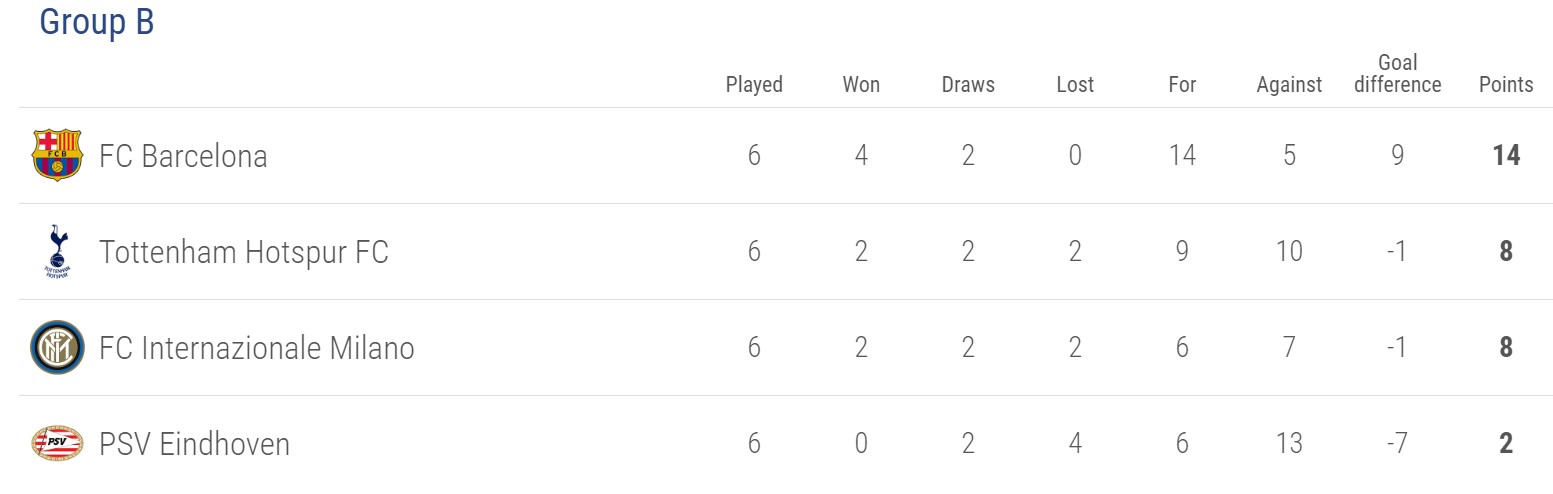This screenshot has height=494, width=1553.
Task: Select FC Internazionale Milano team name
Action: tap(257, 348)
